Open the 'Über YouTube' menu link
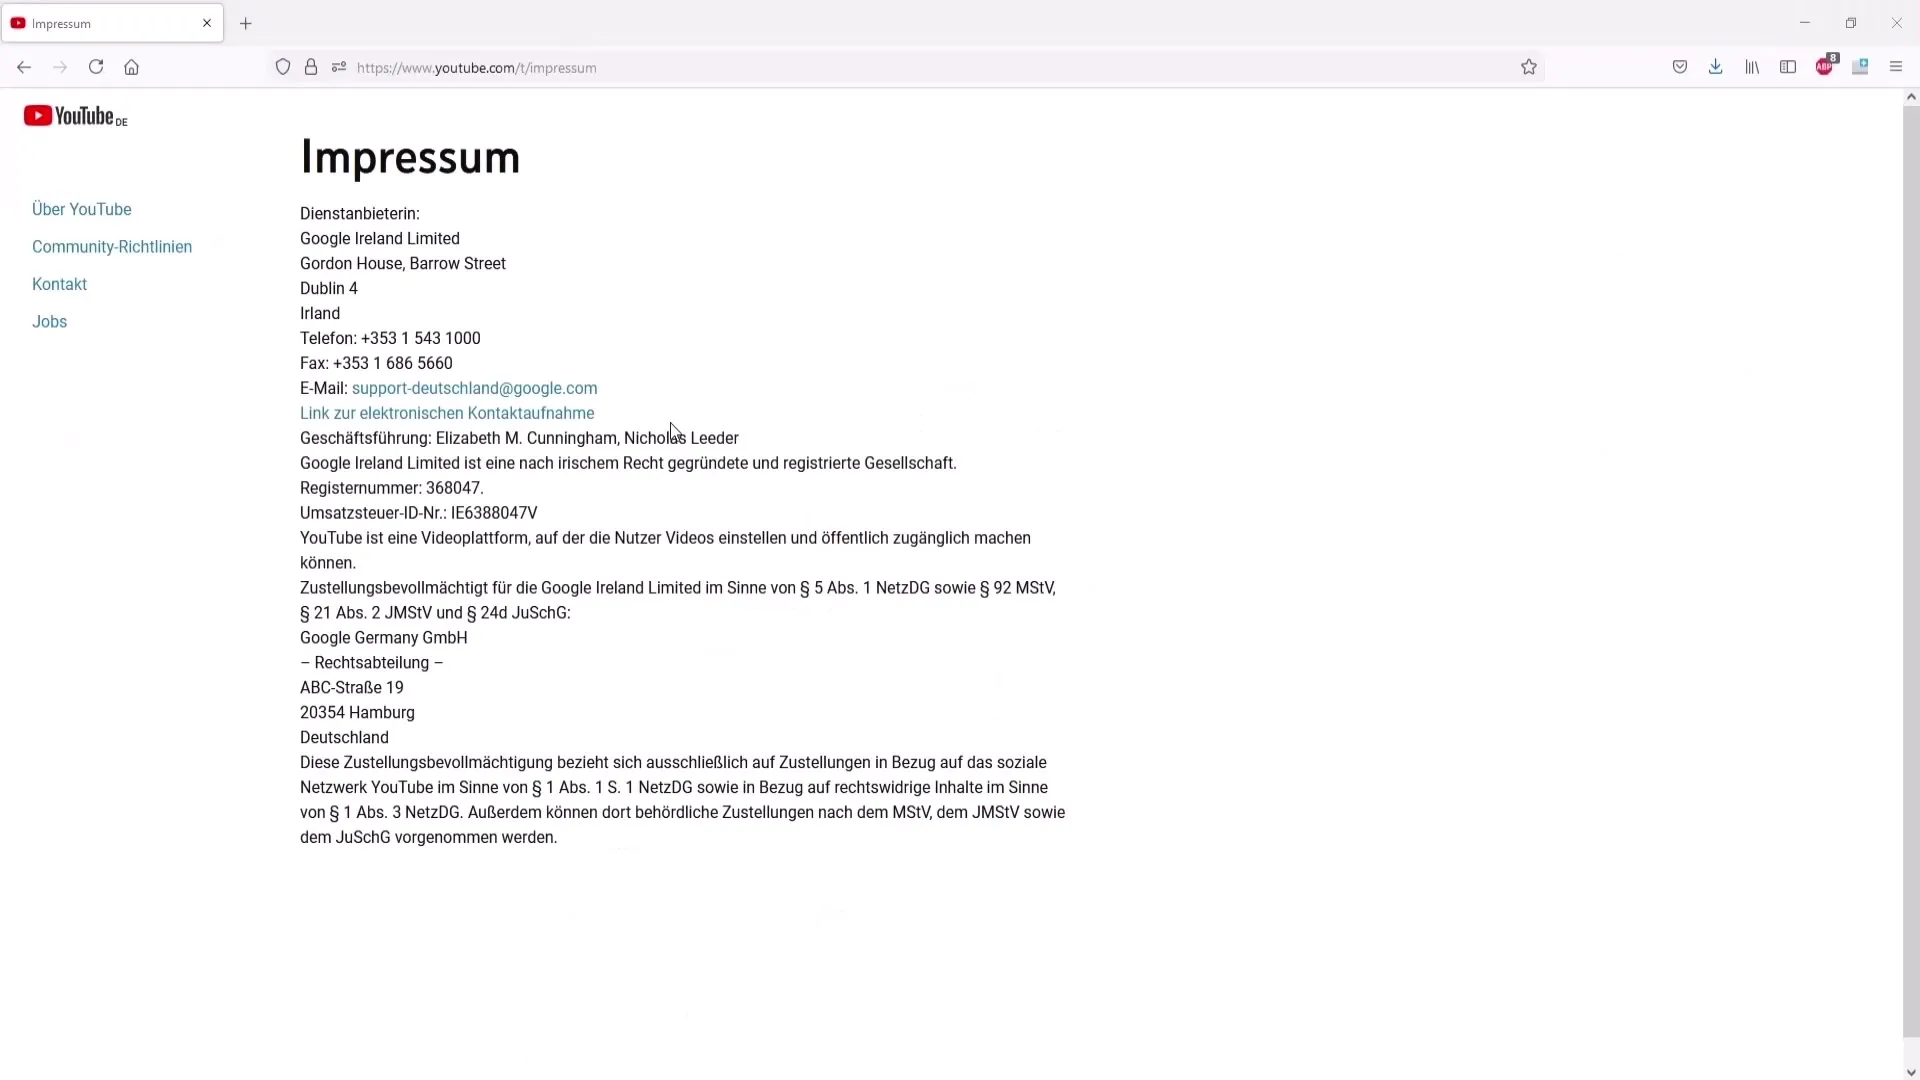Screen dimensions: 1920x1080 click(x=82, y=210)
